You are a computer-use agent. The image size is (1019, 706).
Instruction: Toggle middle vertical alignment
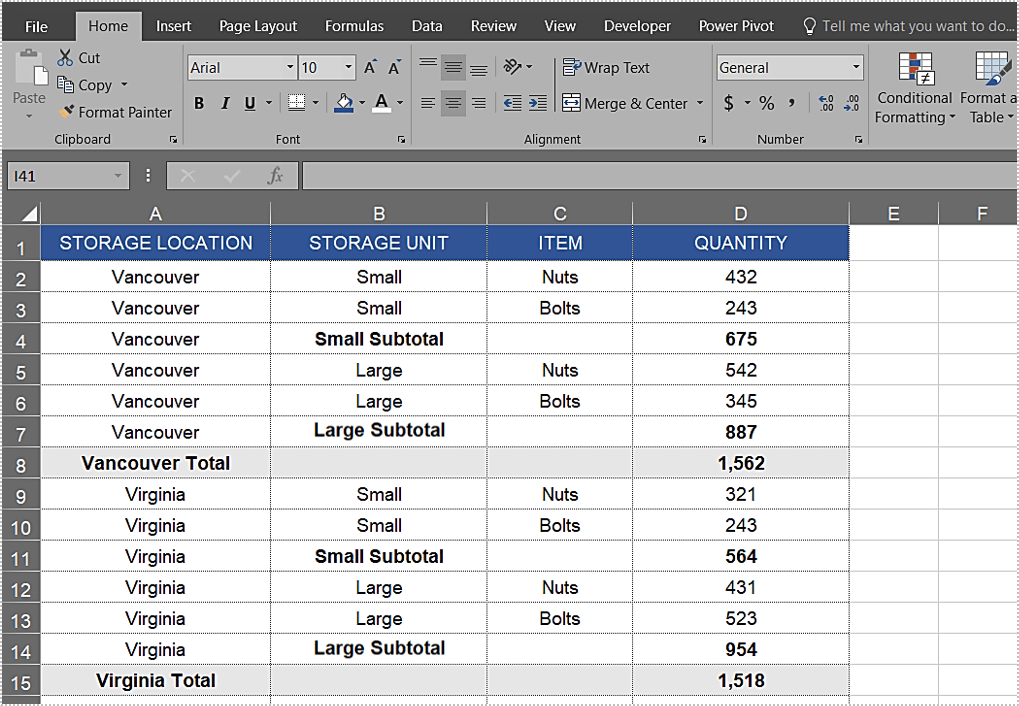(452, 67)
